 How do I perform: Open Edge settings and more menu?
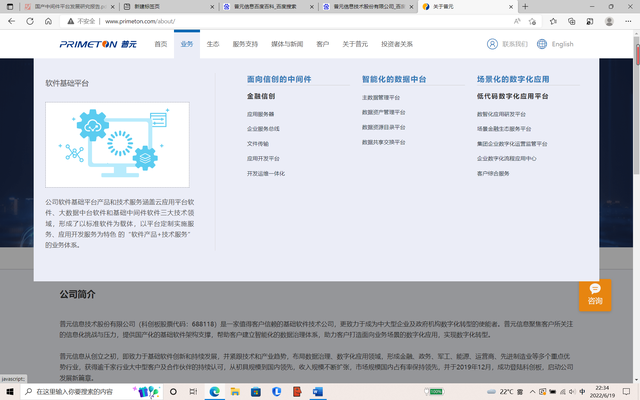(628, 21)
